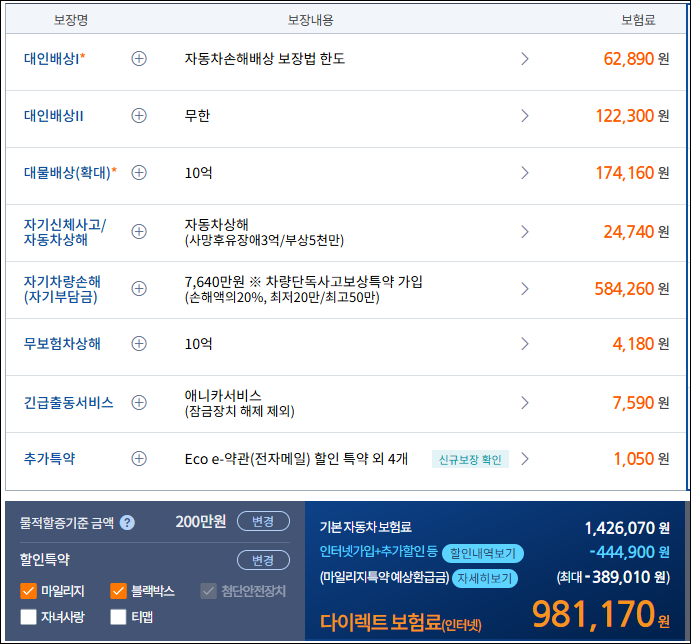Viewport: 691px width, 644px height.
Task: Click the 584,260 원 premium value
Action: point(632,289)
